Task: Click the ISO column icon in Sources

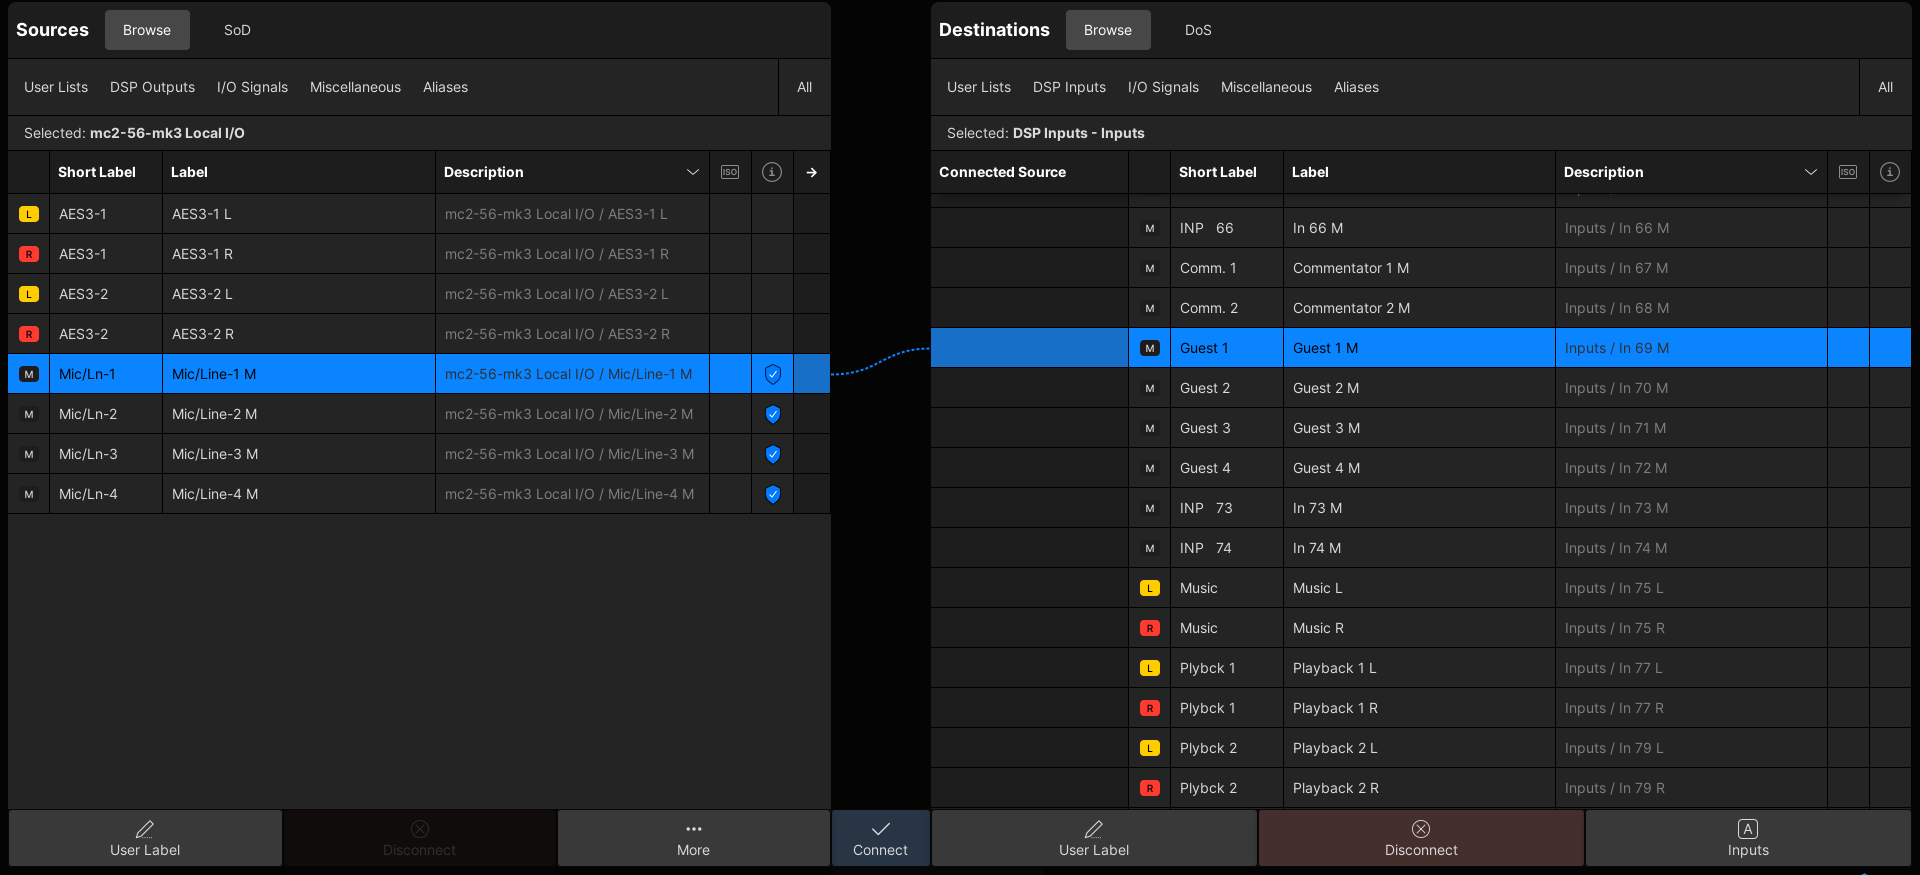Action: pyautogui.click(x=730, y=172)
